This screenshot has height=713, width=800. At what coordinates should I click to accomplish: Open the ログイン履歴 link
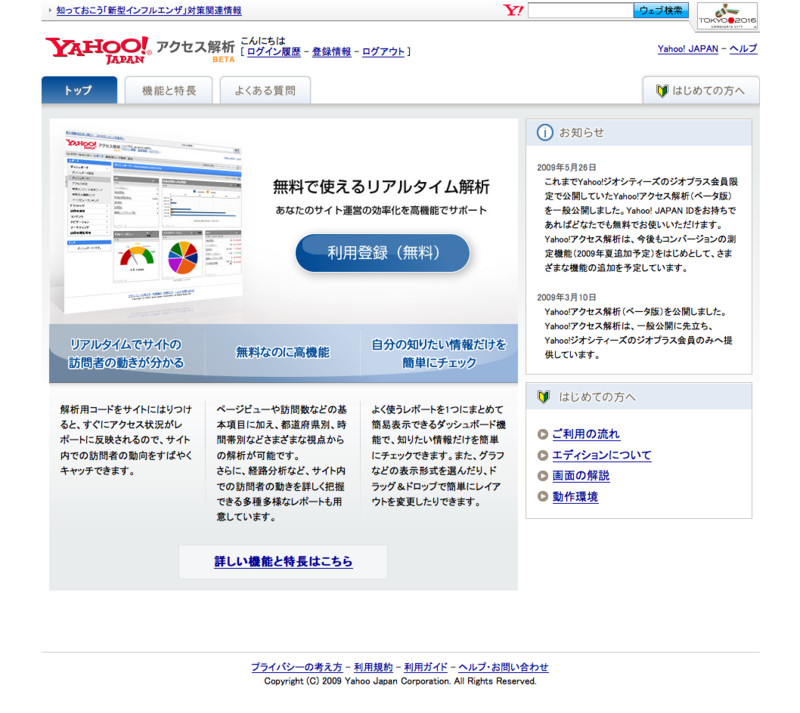(274, 52)
